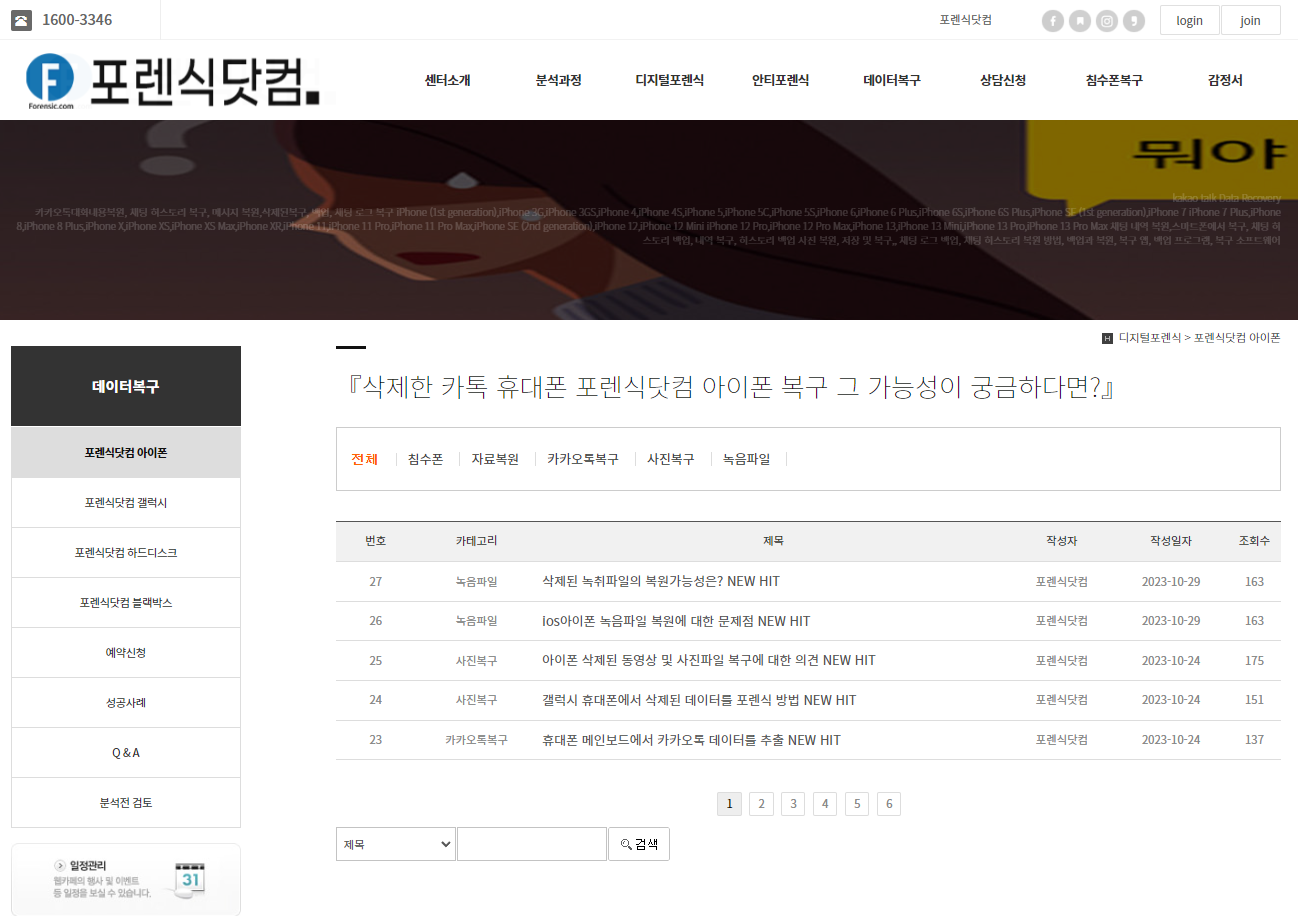Click the home icon in breadcrumb
The image size is (1298, 916).
click(1107, 338)
